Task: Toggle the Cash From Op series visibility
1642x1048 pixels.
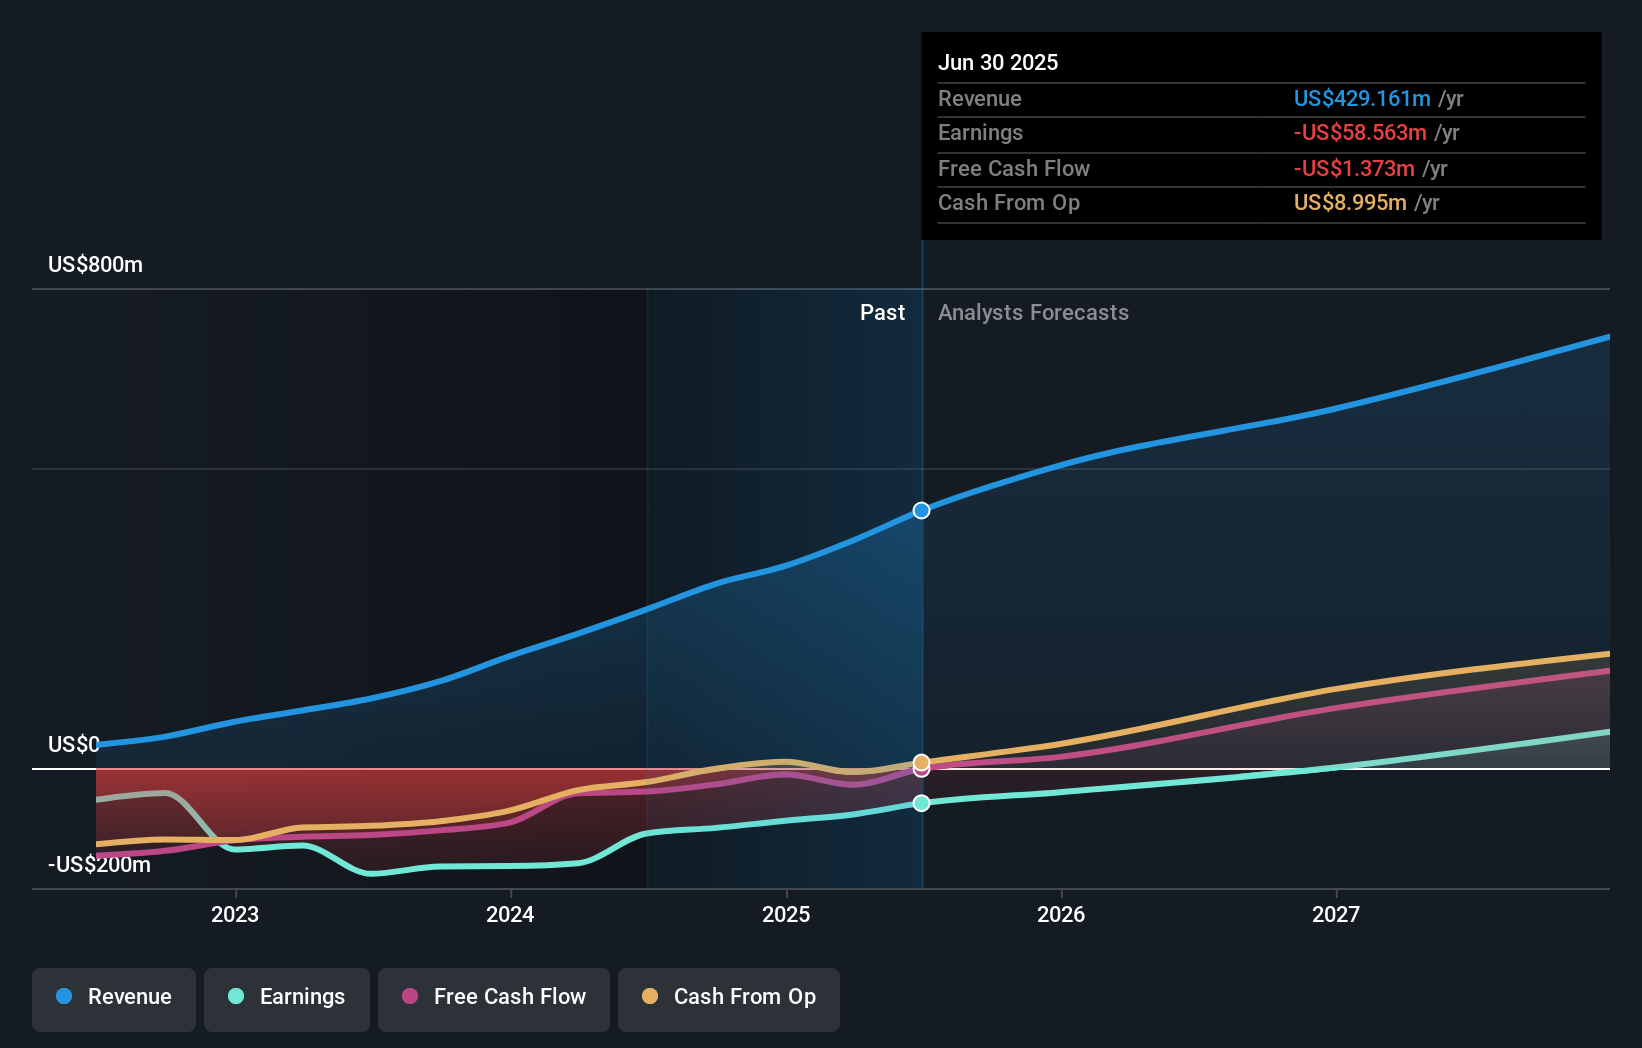Action: tap(729, 999)
